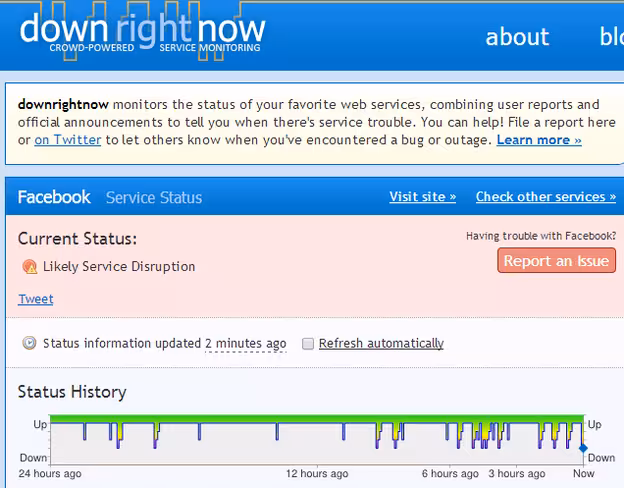Screen dimensions: 624x488
Task: Click the downrightnow site logo
Action: 142,33
